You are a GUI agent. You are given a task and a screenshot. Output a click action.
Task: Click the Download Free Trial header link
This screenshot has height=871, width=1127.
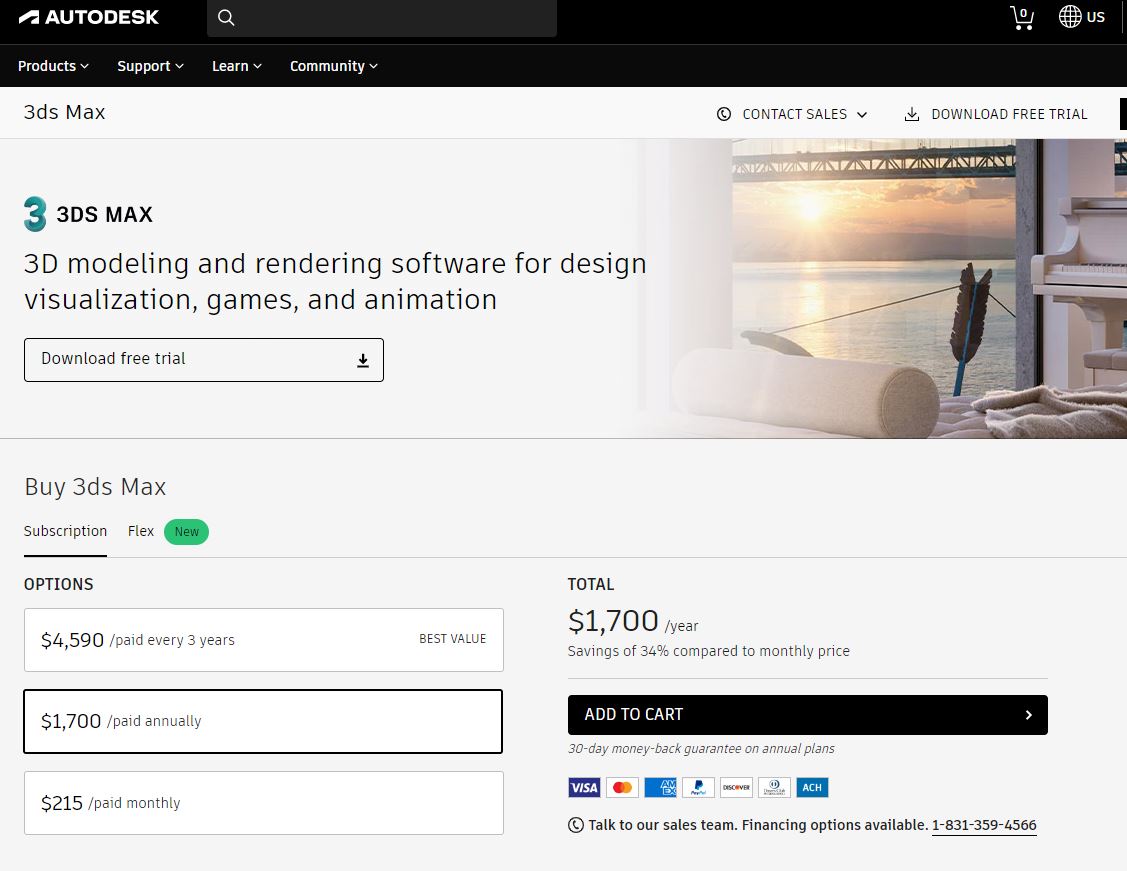995,114
